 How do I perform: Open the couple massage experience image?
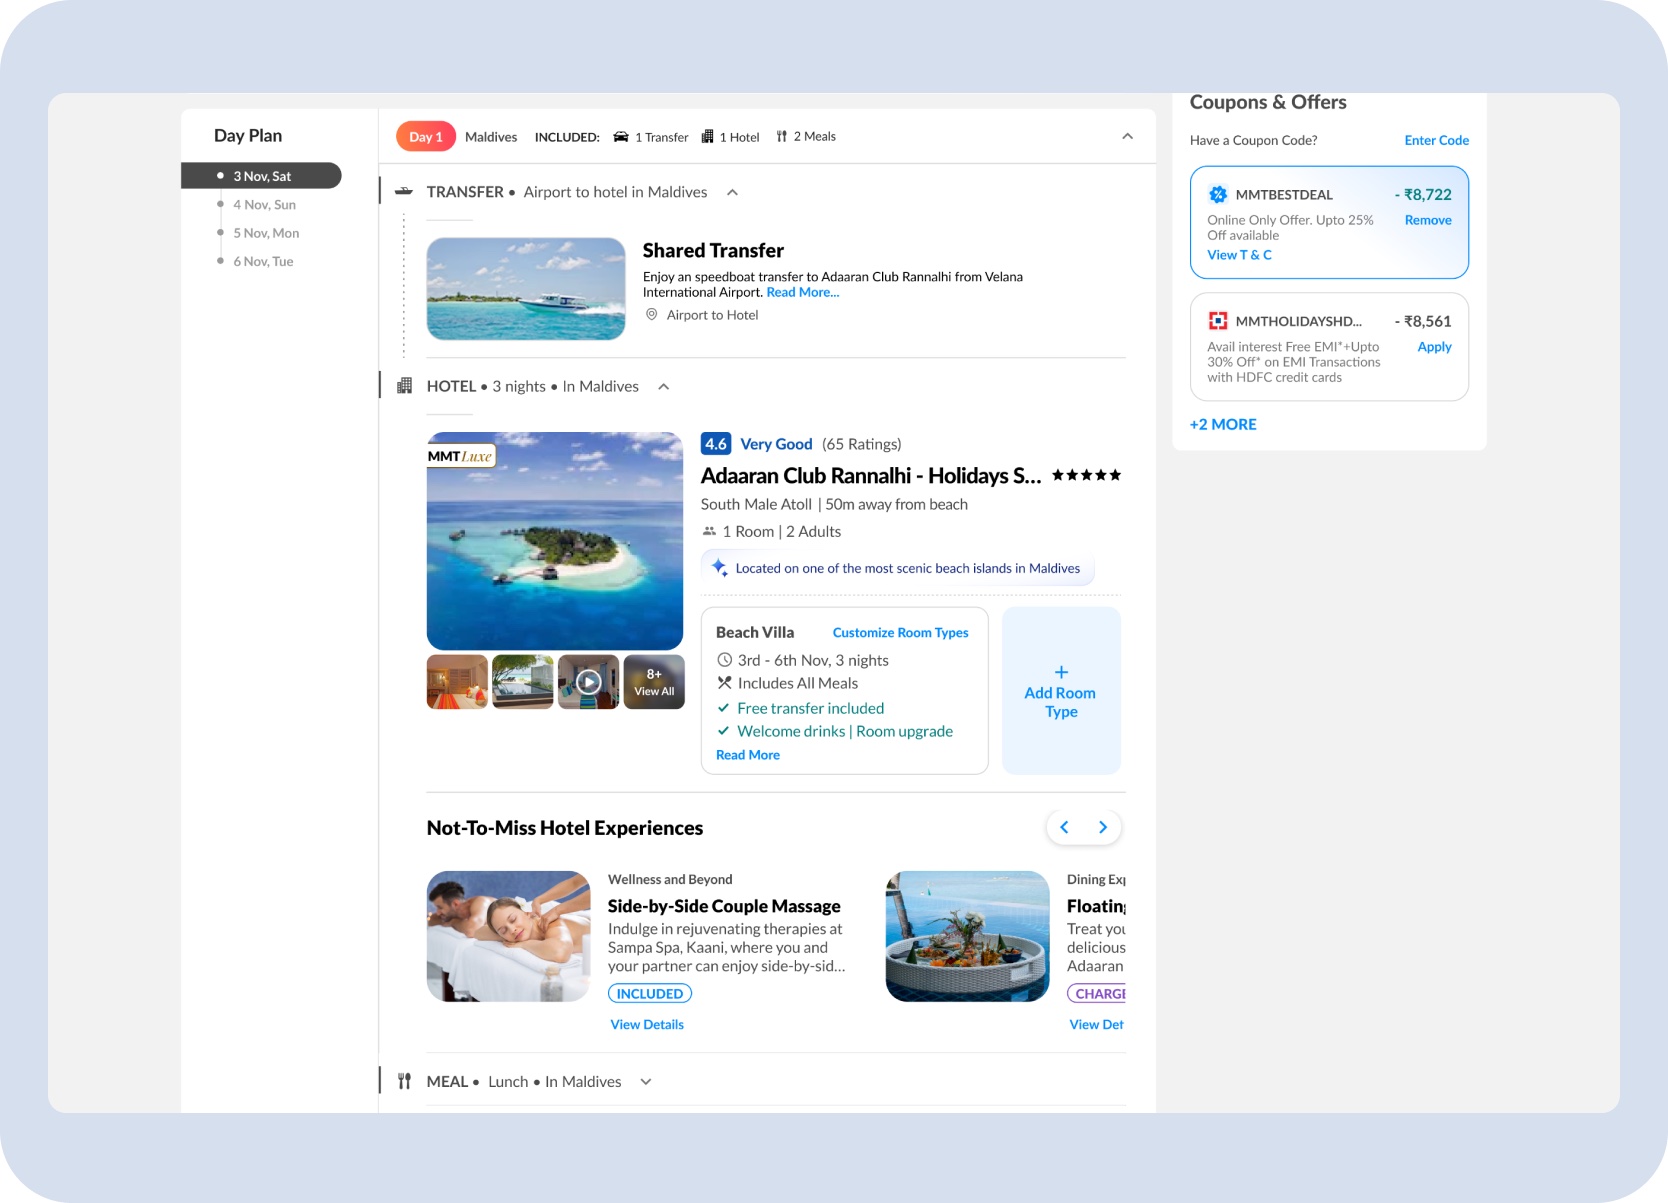[x=509, y=936]
